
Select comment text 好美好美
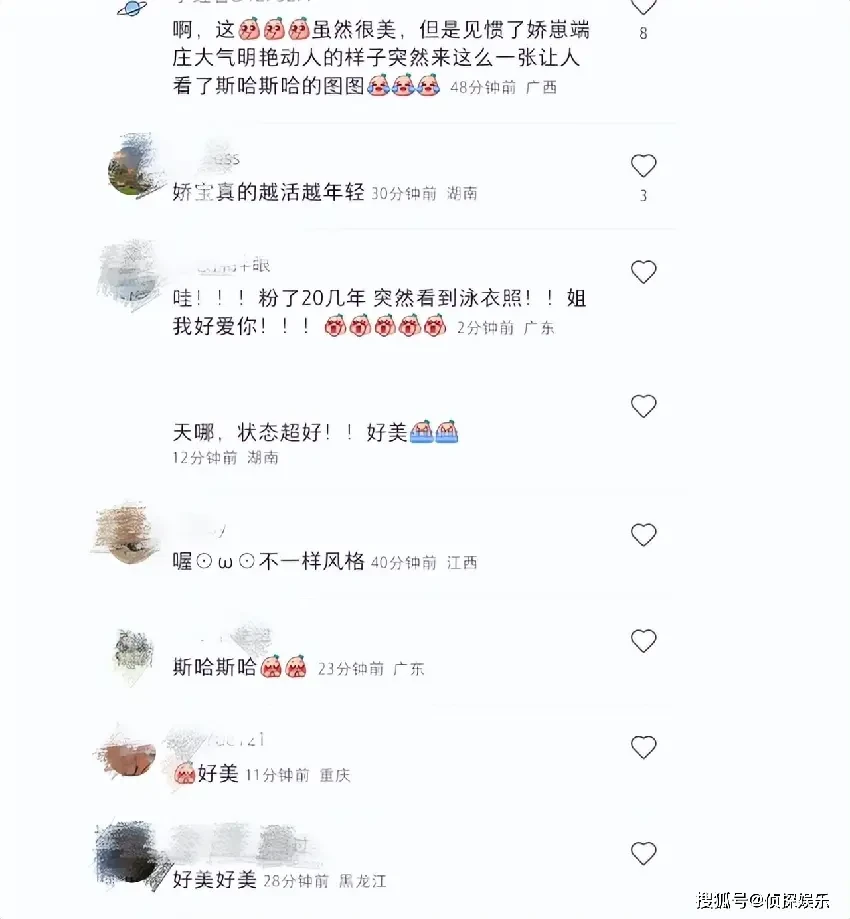tap(215, 879)
